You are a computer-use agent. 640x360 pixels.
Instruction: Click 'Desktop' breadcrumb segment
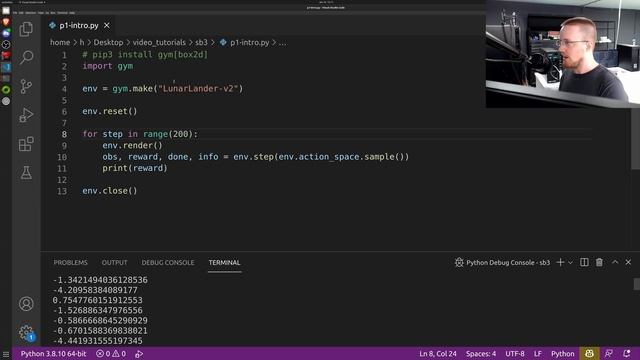pyautogui.click(x=108, y=42)
